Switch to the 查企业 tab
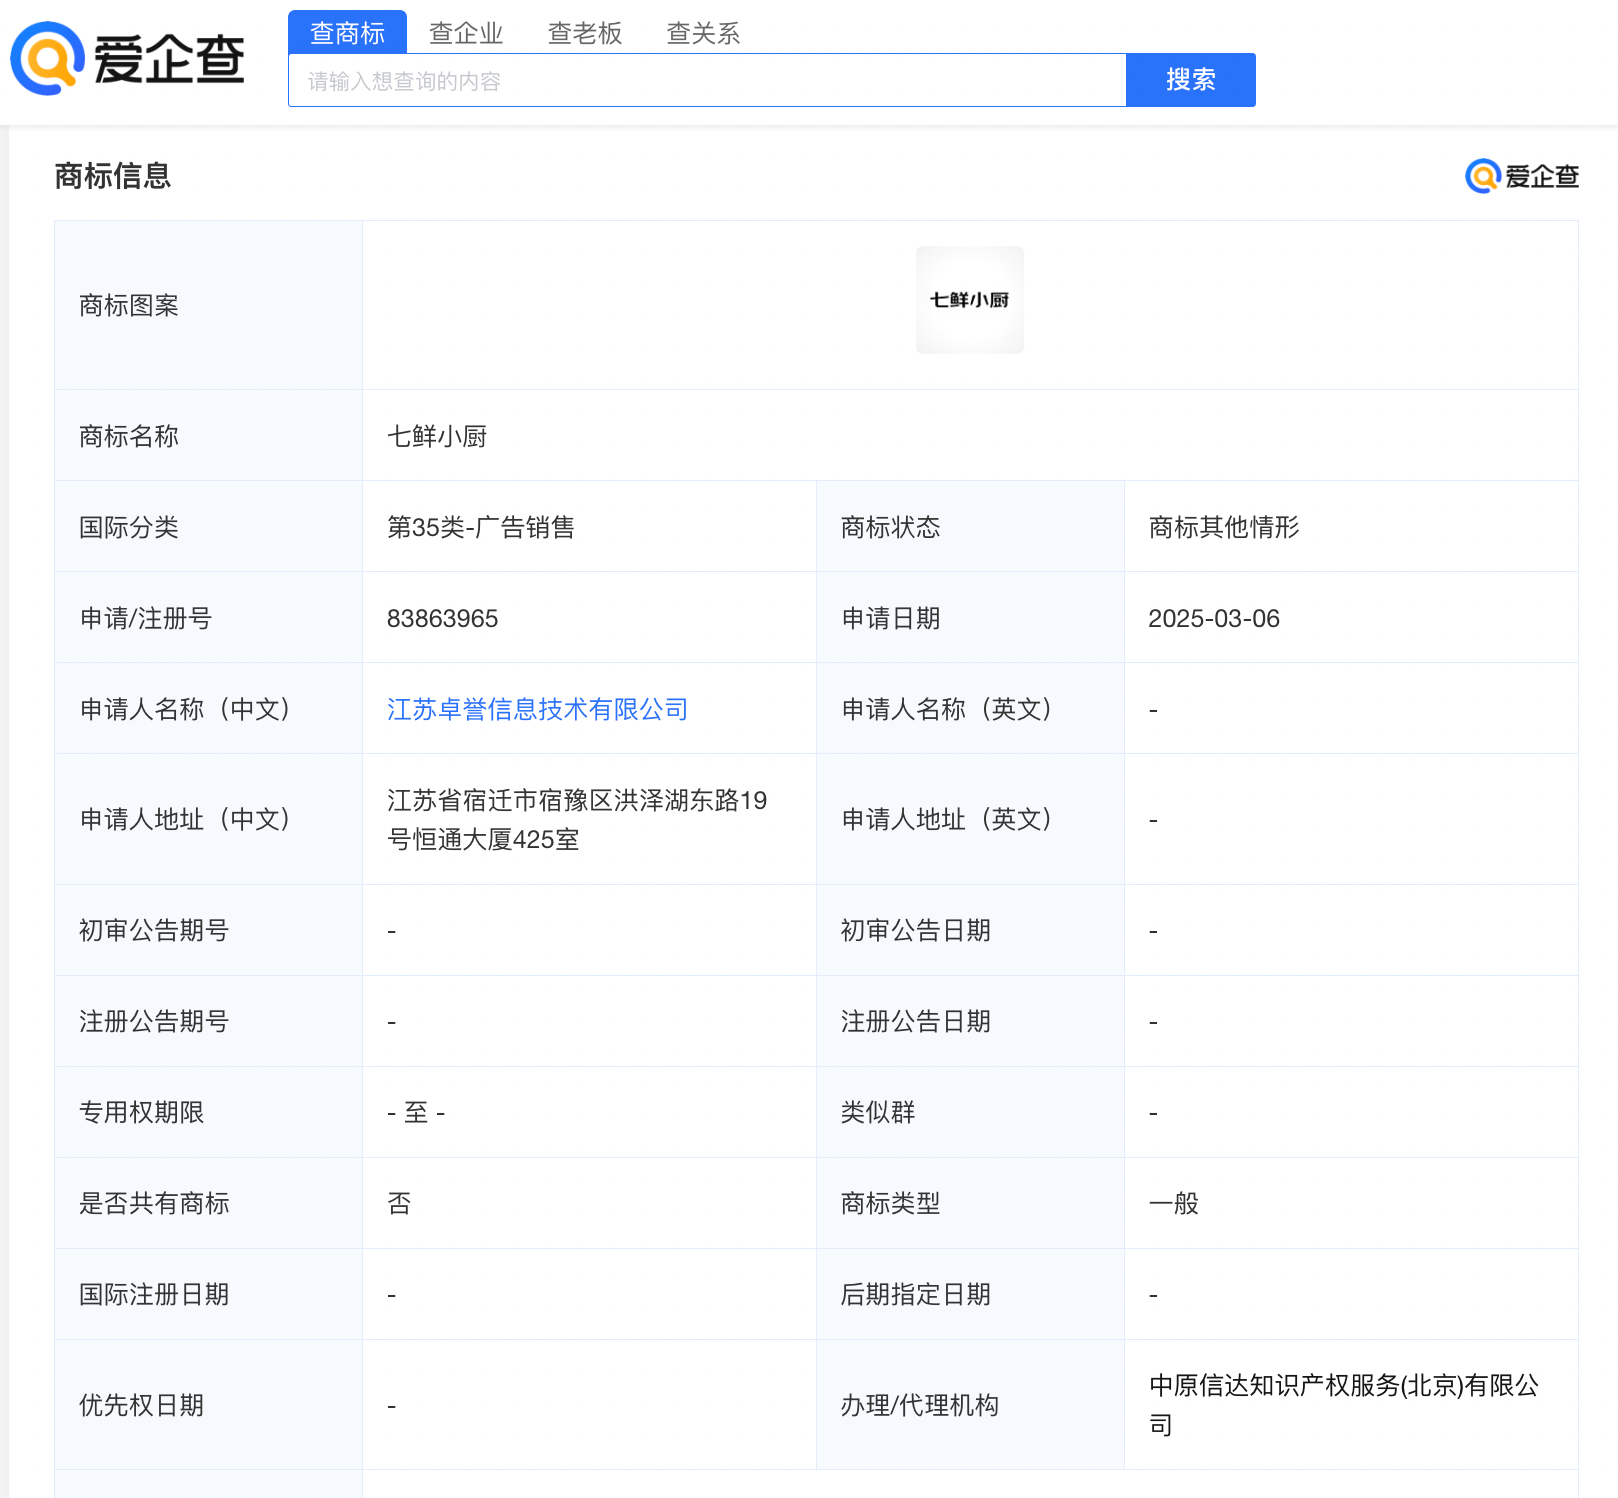 (x=466, y=33)
